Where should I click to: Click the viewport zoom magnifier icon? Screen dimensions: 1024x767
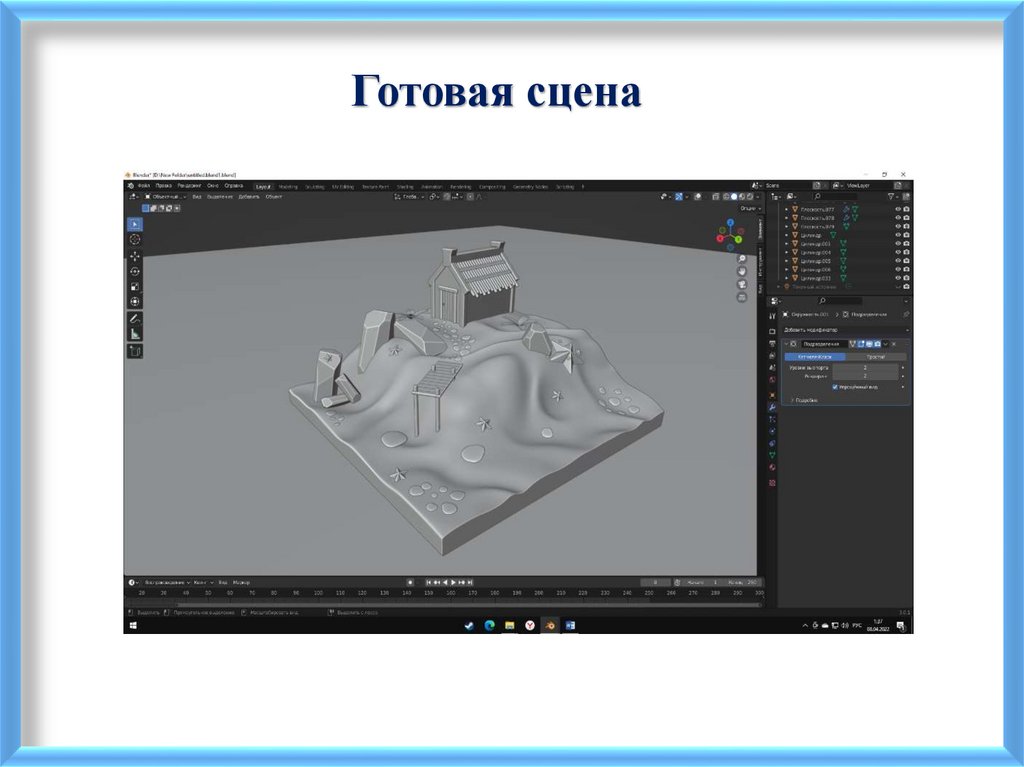742,259
